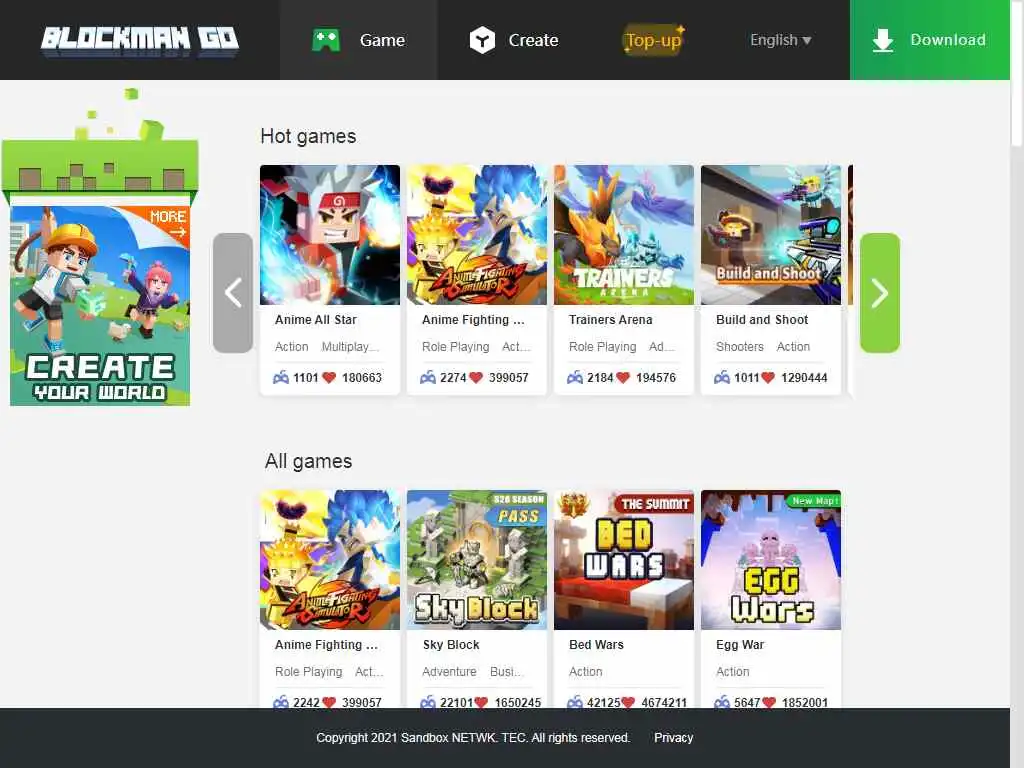Image resolution: width=1024 pixels, height=768 pixels.
Task: Click the Build and Shoot title
Action: click(761, 320)
